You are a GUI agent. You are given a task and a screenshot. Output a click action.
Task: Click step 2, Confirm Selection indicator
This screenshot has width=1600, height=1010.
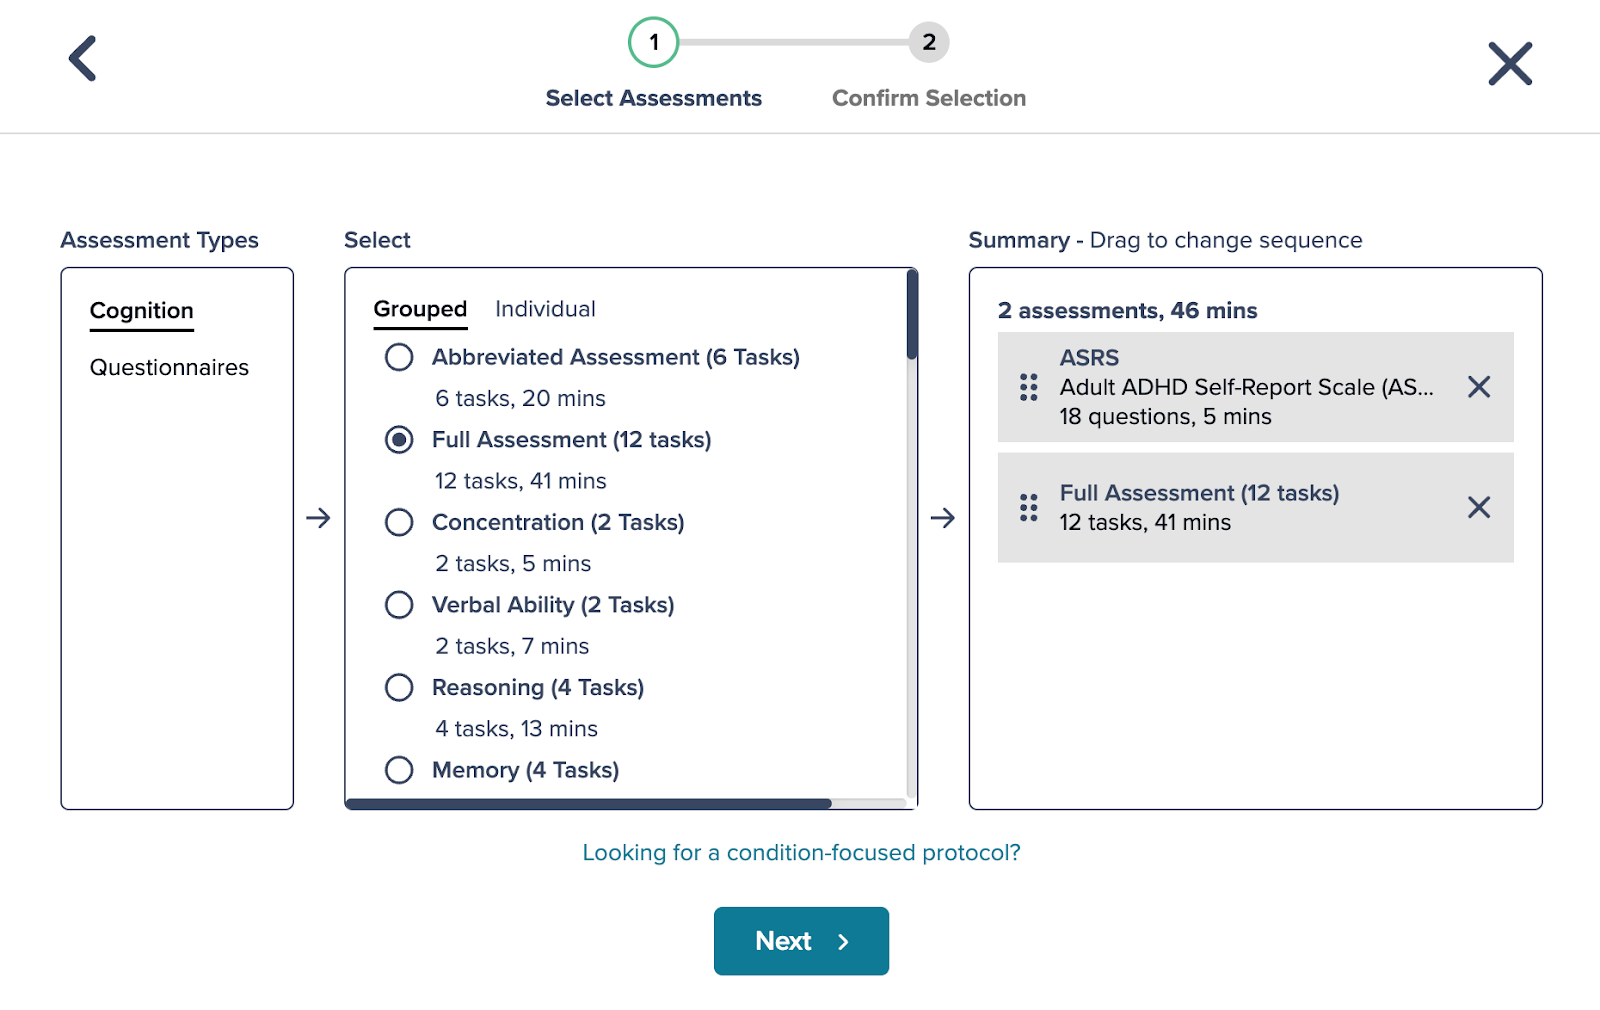pos(928,42)
